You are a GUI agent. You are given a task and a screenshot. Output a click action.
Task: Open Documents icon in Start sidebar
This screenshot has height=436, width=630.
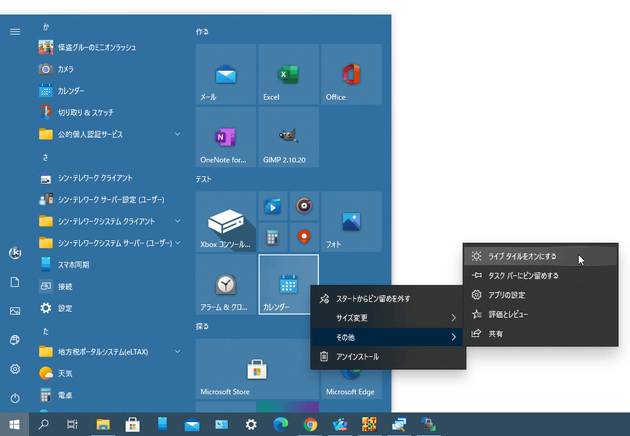[15, 282]
